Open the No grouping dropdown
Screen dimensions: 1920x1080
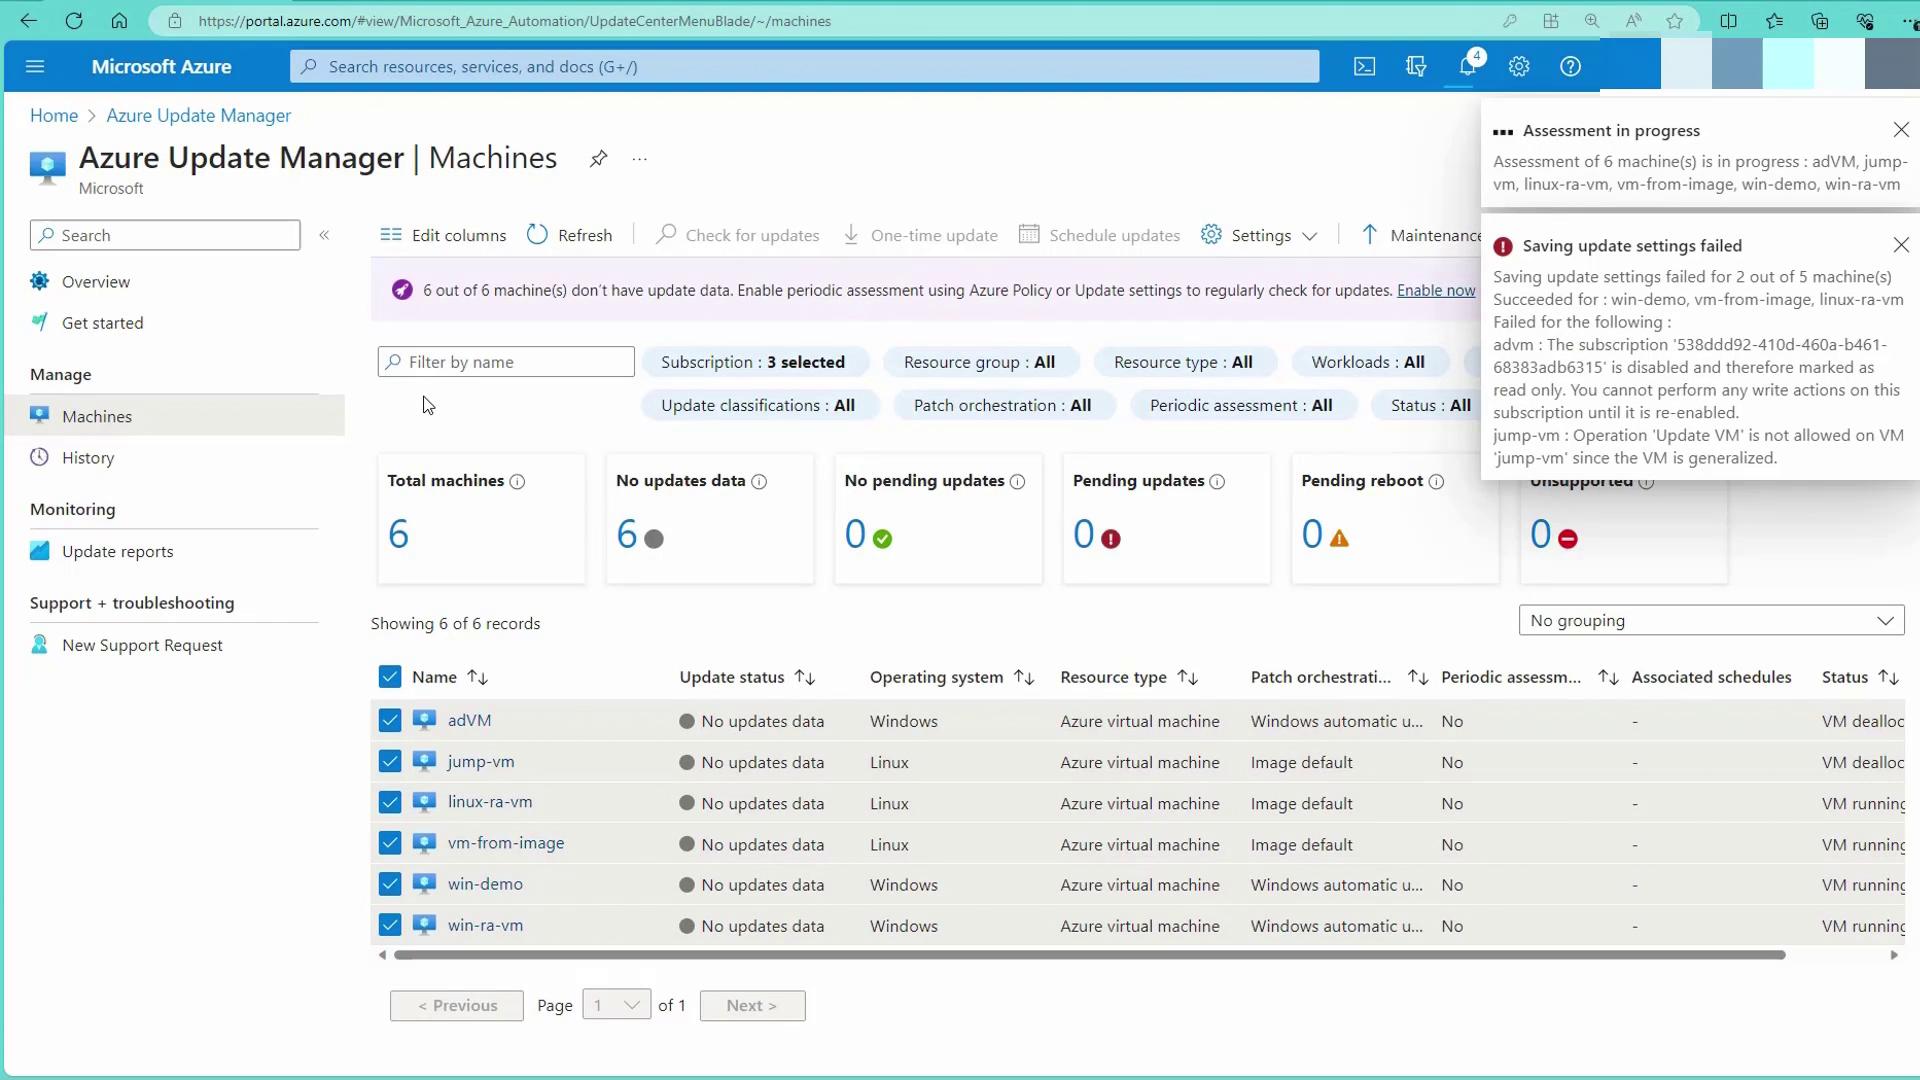[x=1711, y=620]
